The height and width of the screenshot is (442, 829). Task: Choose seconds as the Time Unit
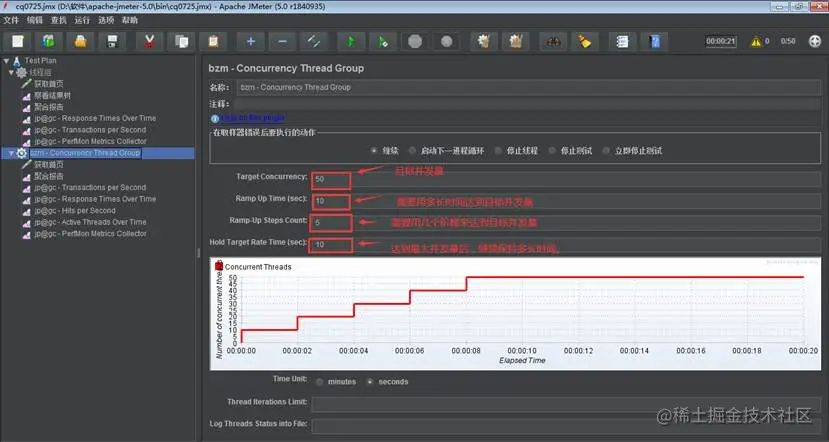coord(370,382)
